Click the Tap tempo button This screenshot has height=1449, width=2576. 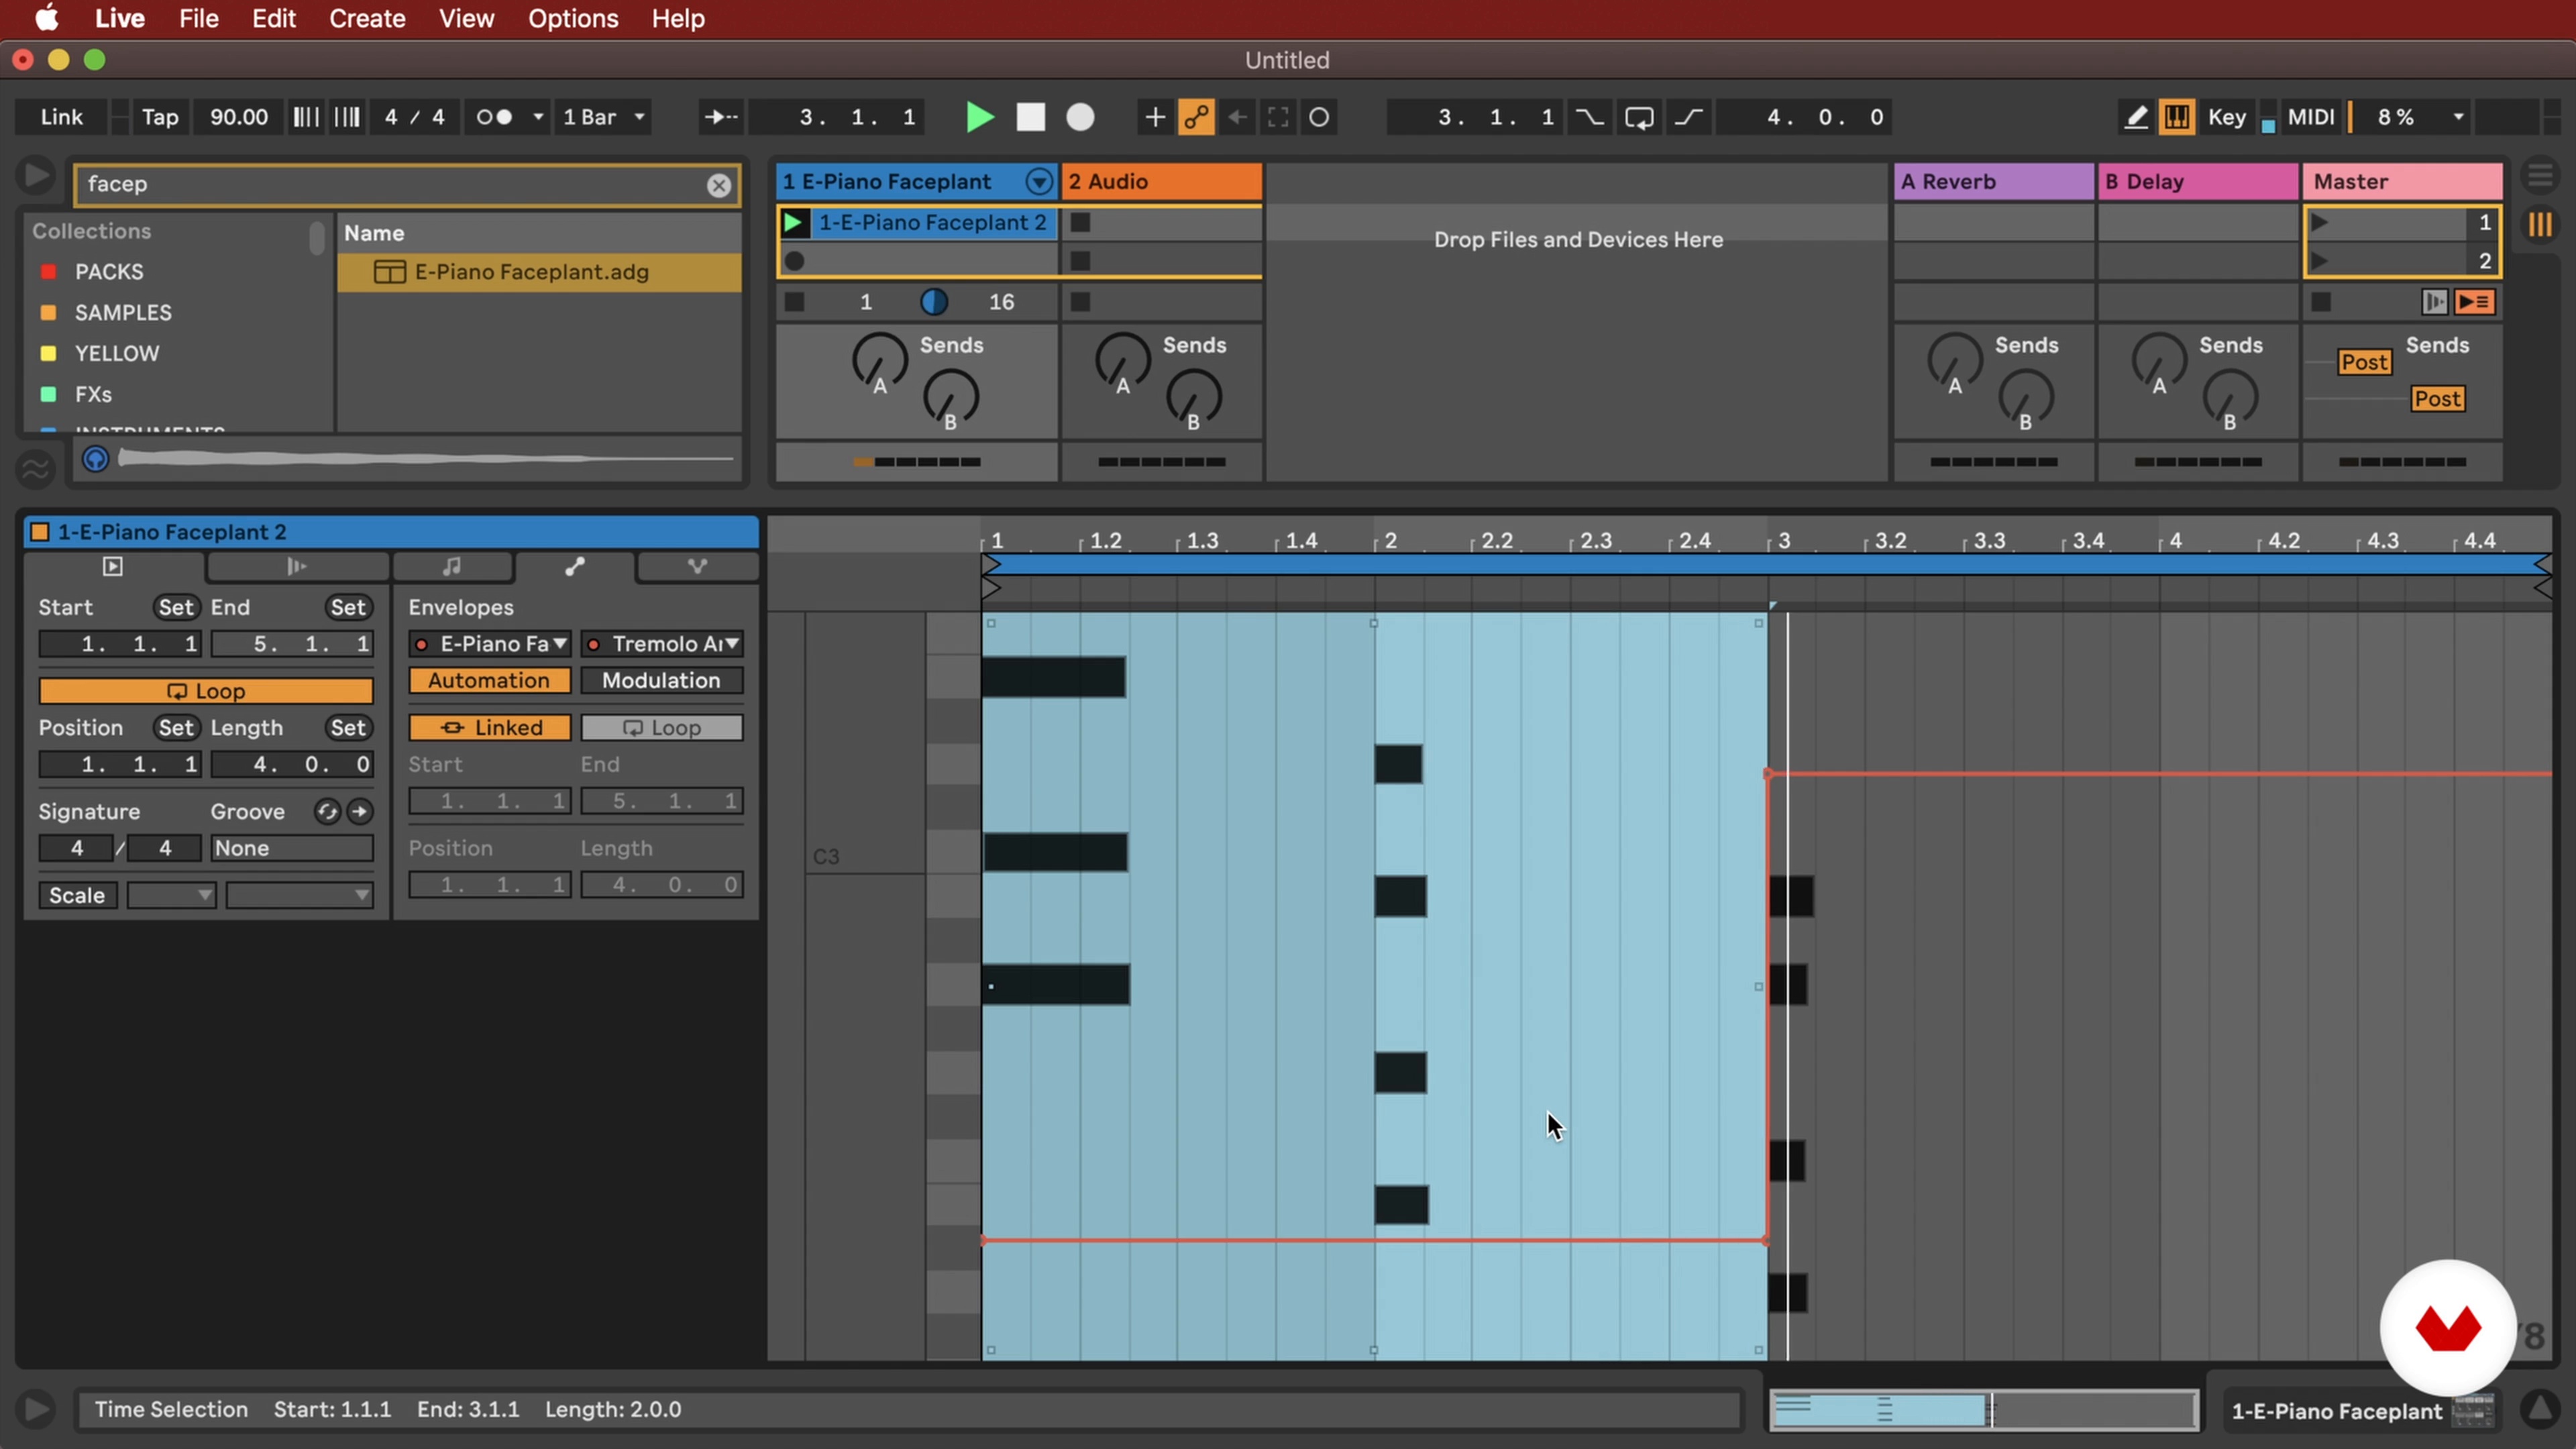[160, 117]
